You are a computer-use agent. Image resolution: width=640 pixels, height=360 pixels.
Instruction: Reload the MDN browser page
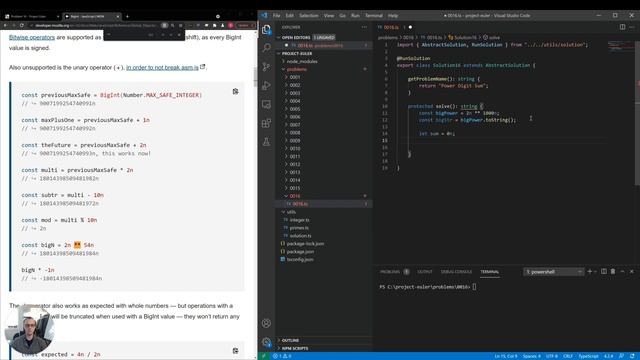[x=22, y=25]
